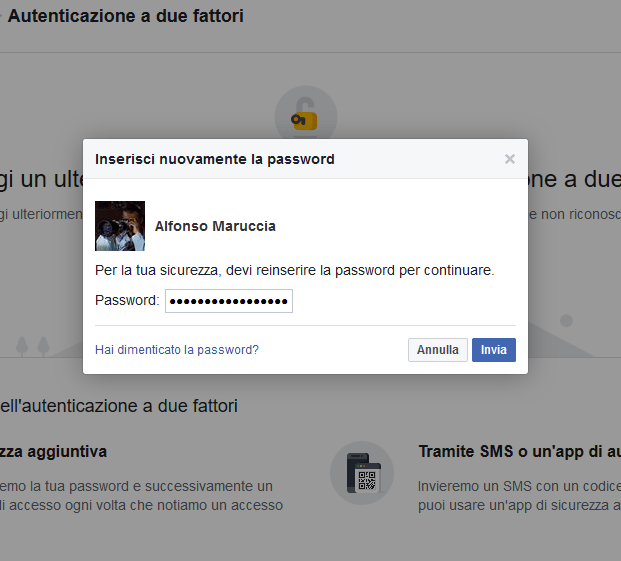This screenshot has width=621, height=561.
Task: Click the profile picture in the dialog
Action: (x=120, y=226)
